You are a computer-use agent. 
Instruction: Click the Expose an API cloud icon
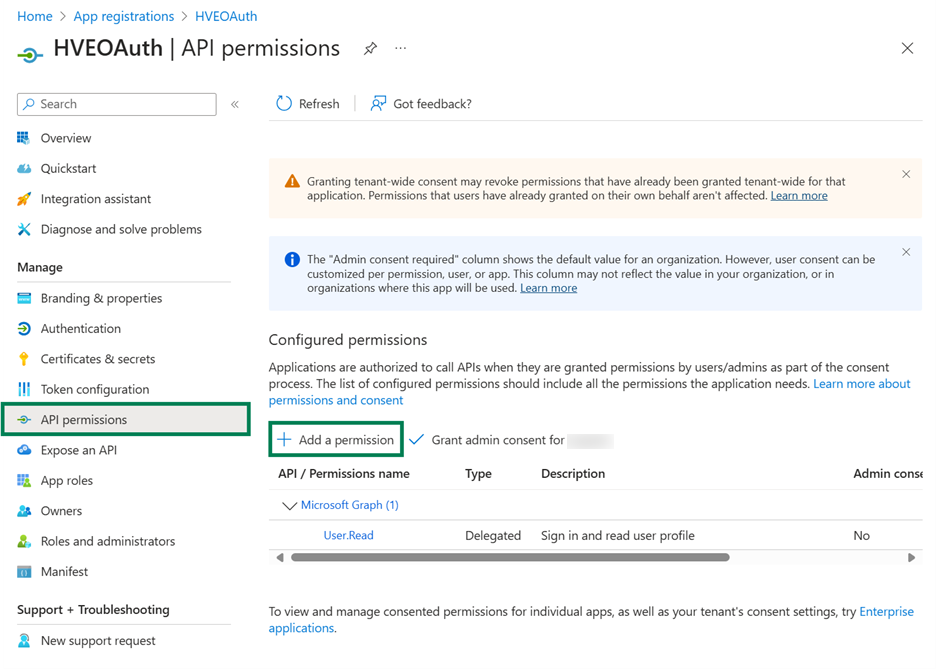[24, 450]
